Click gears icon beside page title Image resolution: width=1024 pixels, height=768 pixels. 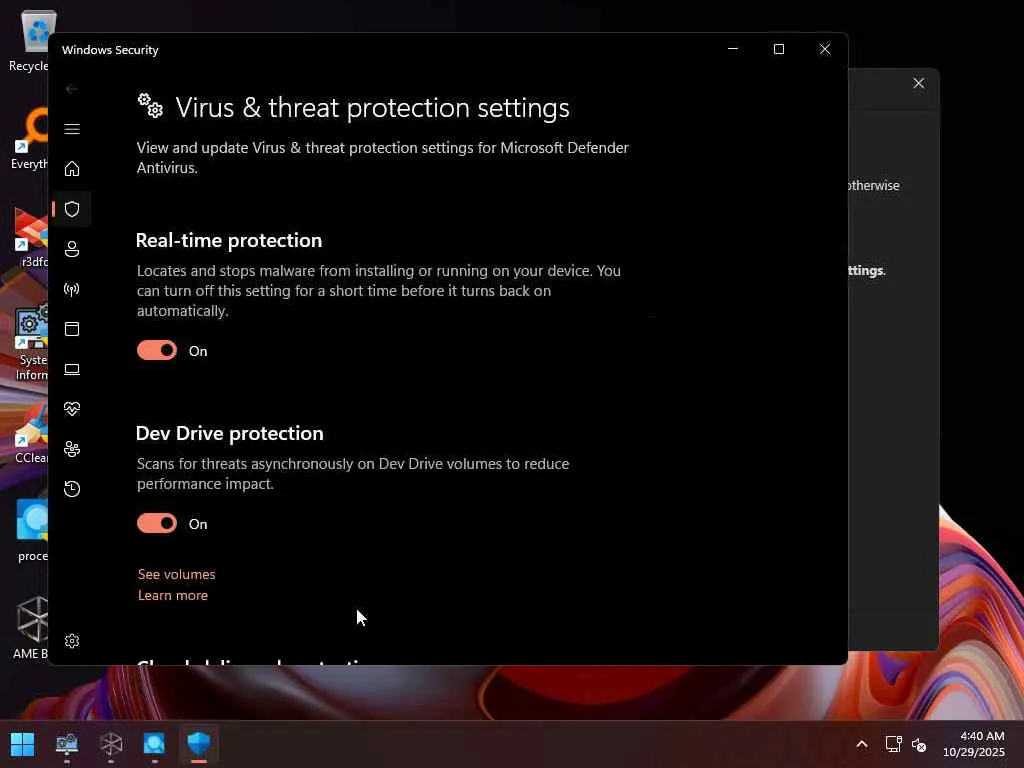(x=150, y=106)
